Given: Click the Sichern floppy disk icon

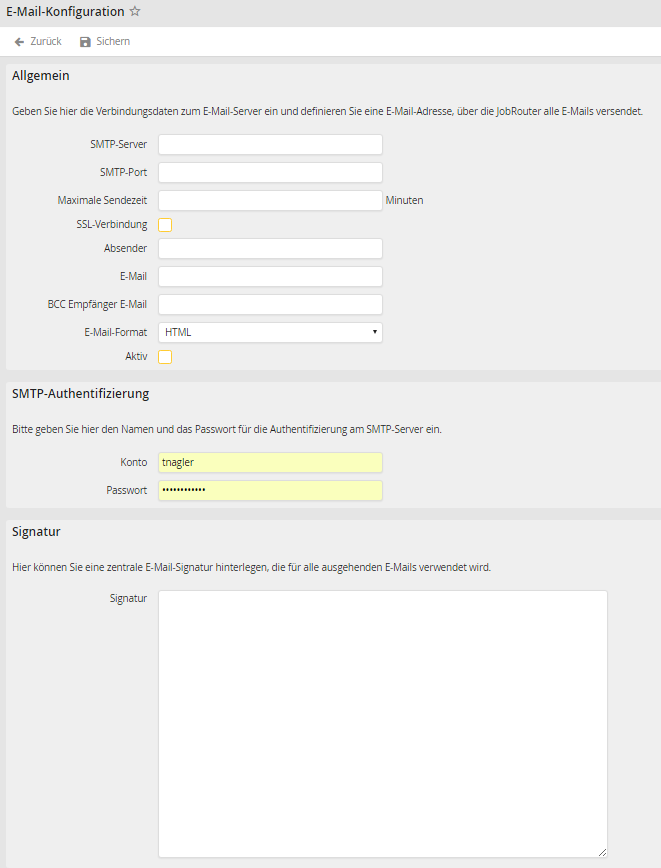Looking at the screenshot, I should [85, 42].
